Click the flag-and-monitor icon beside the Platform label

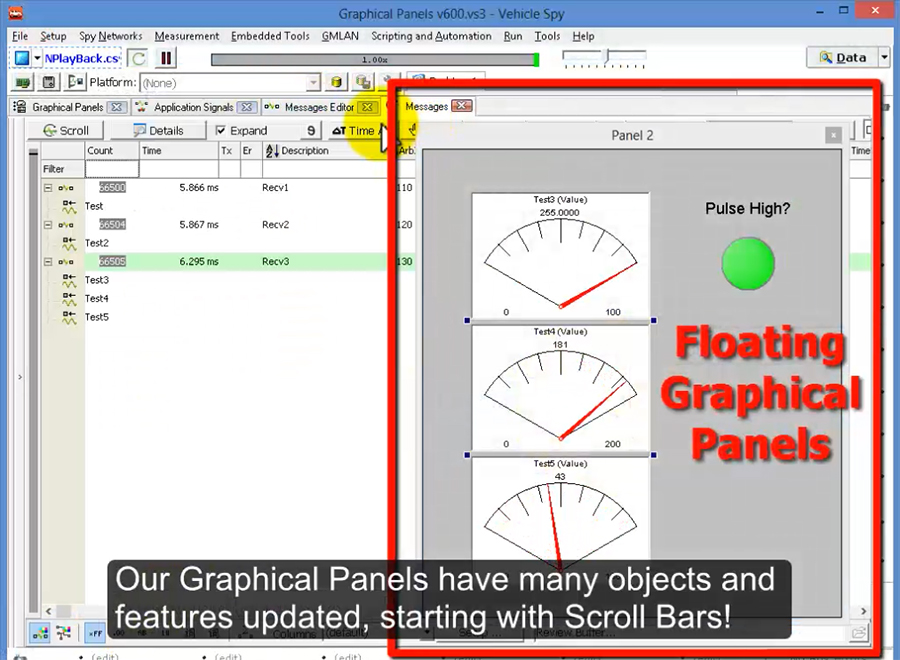pyautogui.click(x=75, y=83)
